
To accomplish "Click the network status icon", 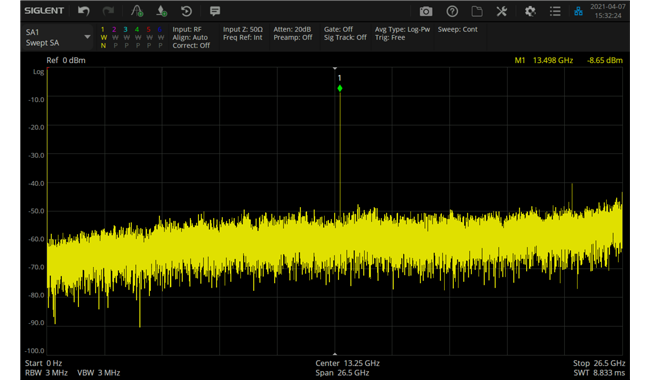I will click(x=578, y=12).
